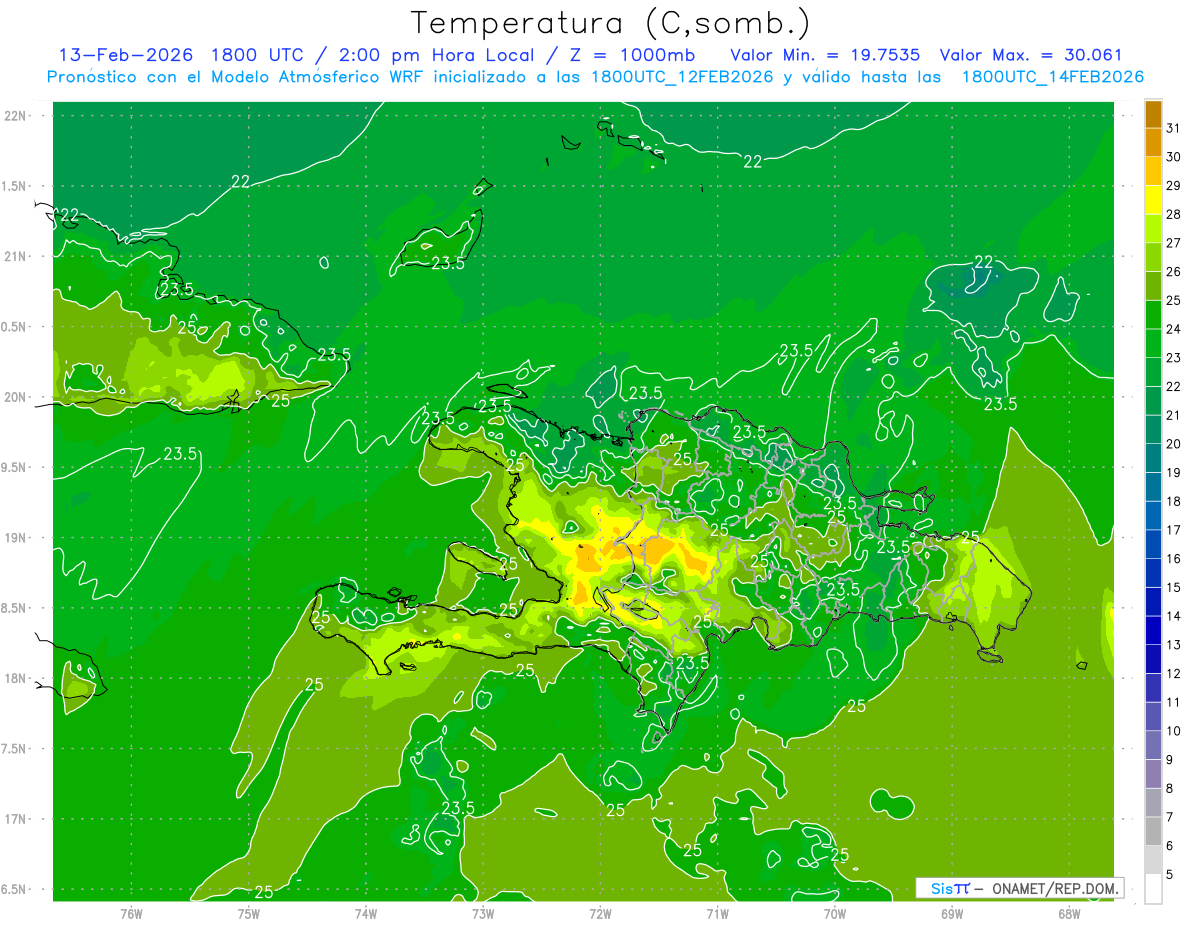The height and width of the screenshot is (927, 1200).
Task: Click the gray swatch between 6 and 7
Action: pos(1153,831)
